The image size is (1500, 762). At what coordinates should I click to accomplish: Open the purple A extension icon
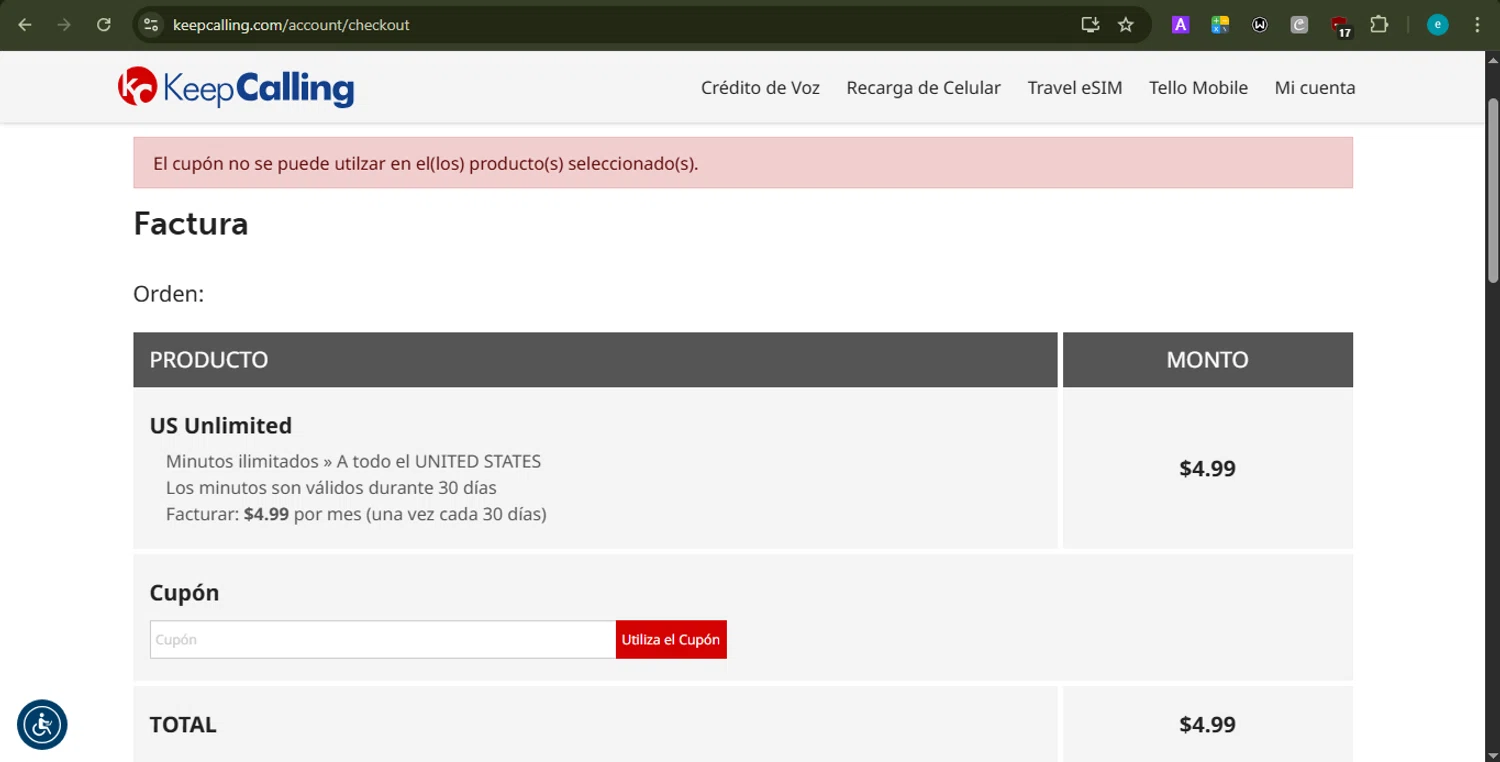tap(1180, 25)
